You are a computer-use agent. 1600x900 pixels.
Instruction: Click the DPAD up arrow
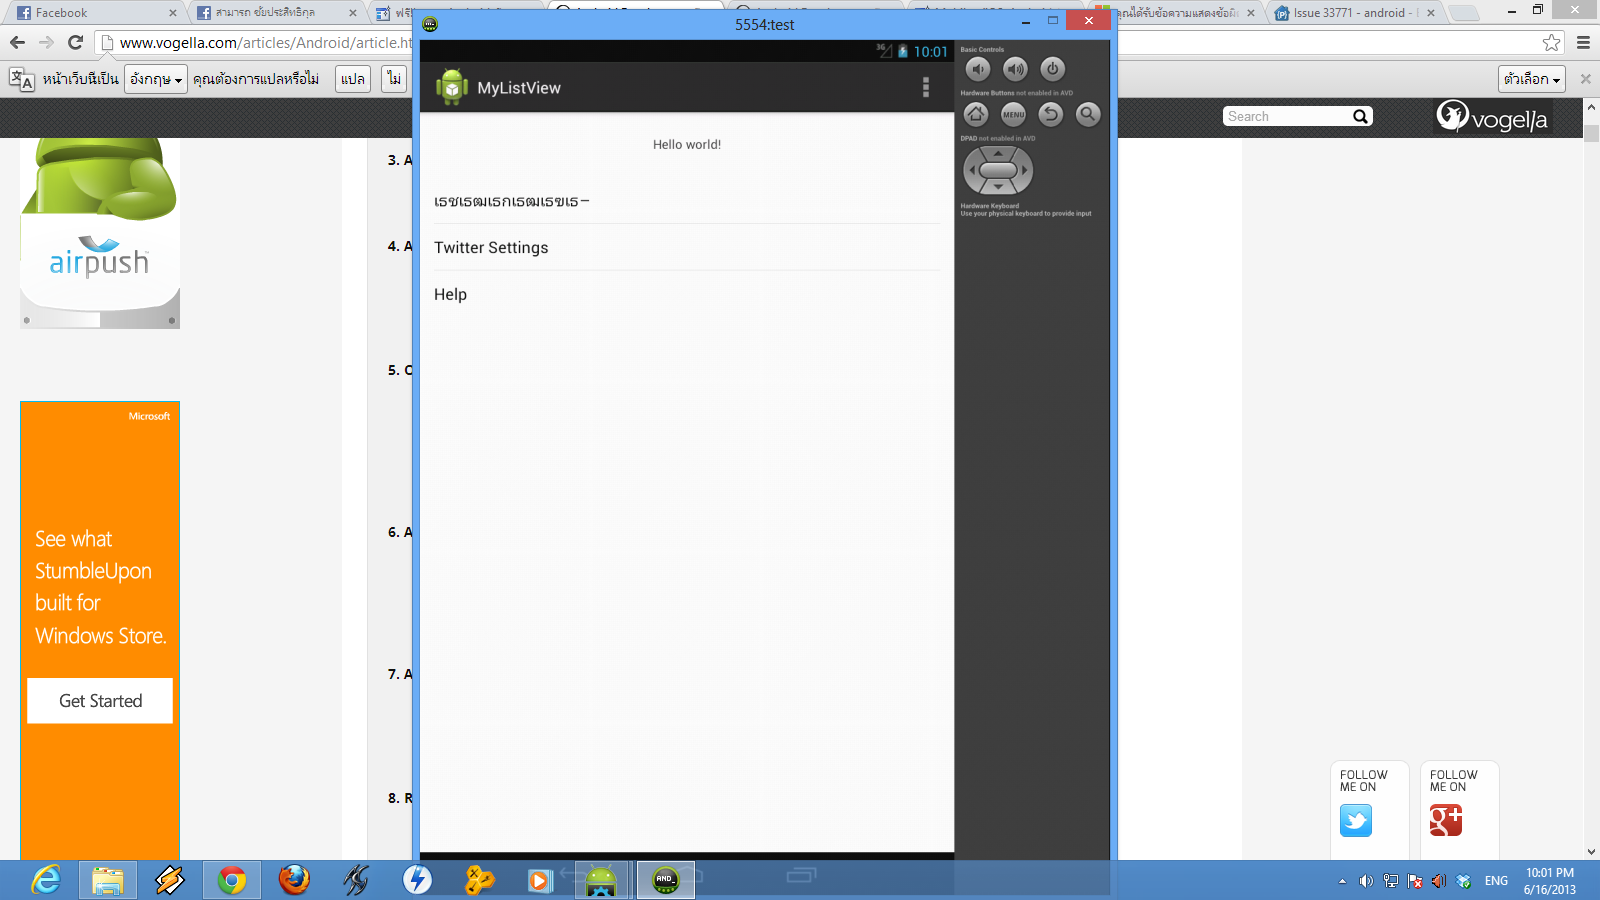click(998, 153)
